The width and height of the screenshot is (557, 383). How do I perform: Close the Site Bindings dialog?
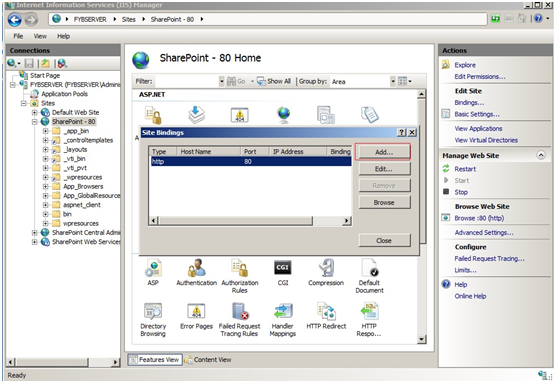[x=384, y=241]
